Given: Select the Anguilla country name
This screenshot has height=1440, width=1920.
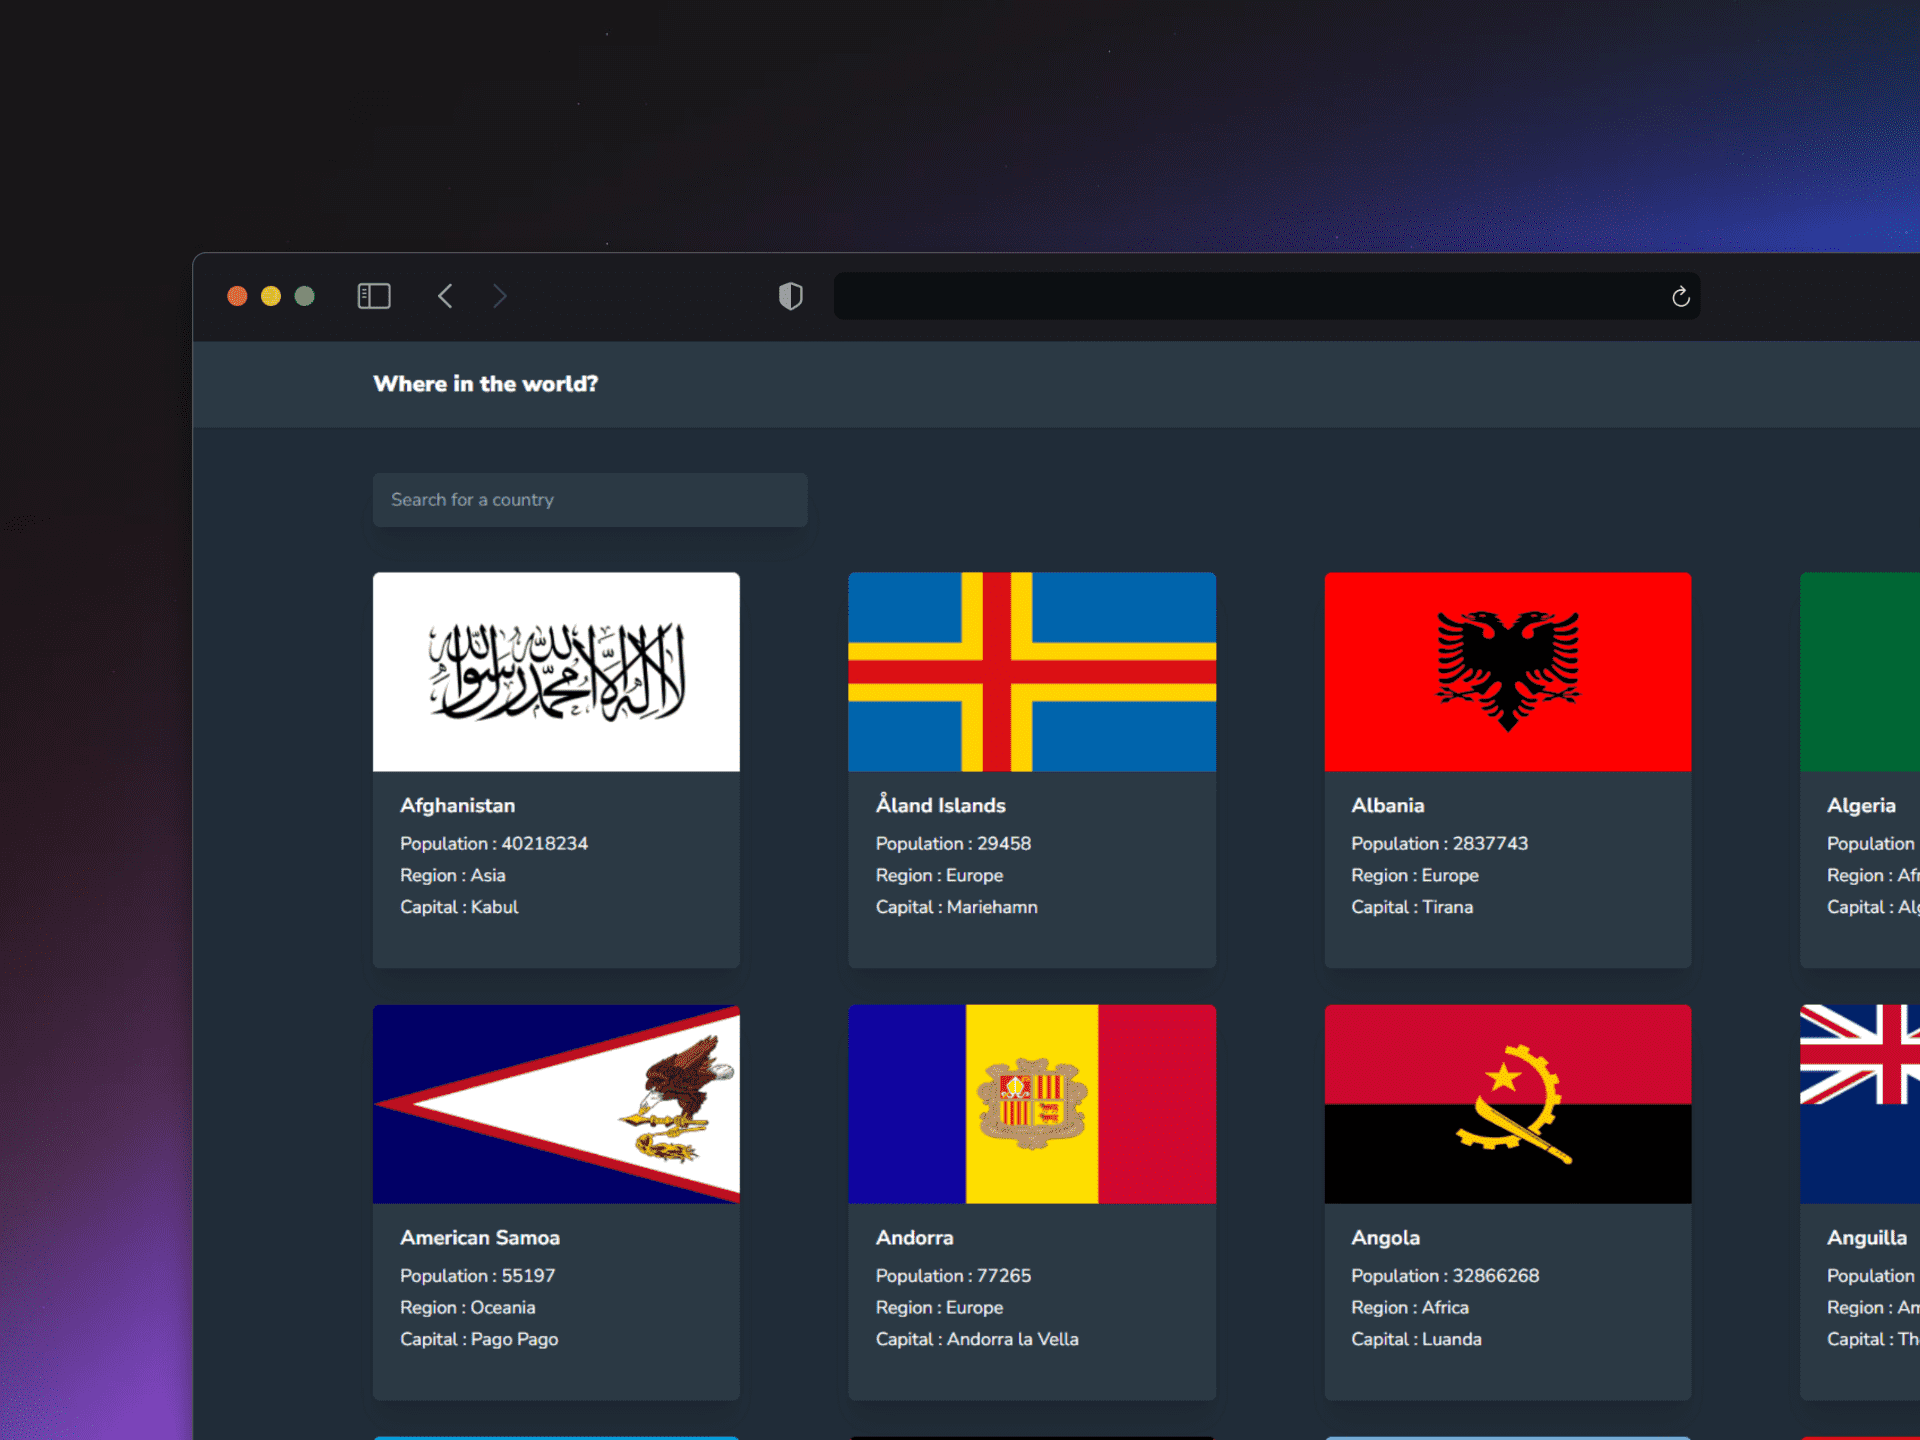Looking at the screenshot, I should [x=1867, y=1238].
